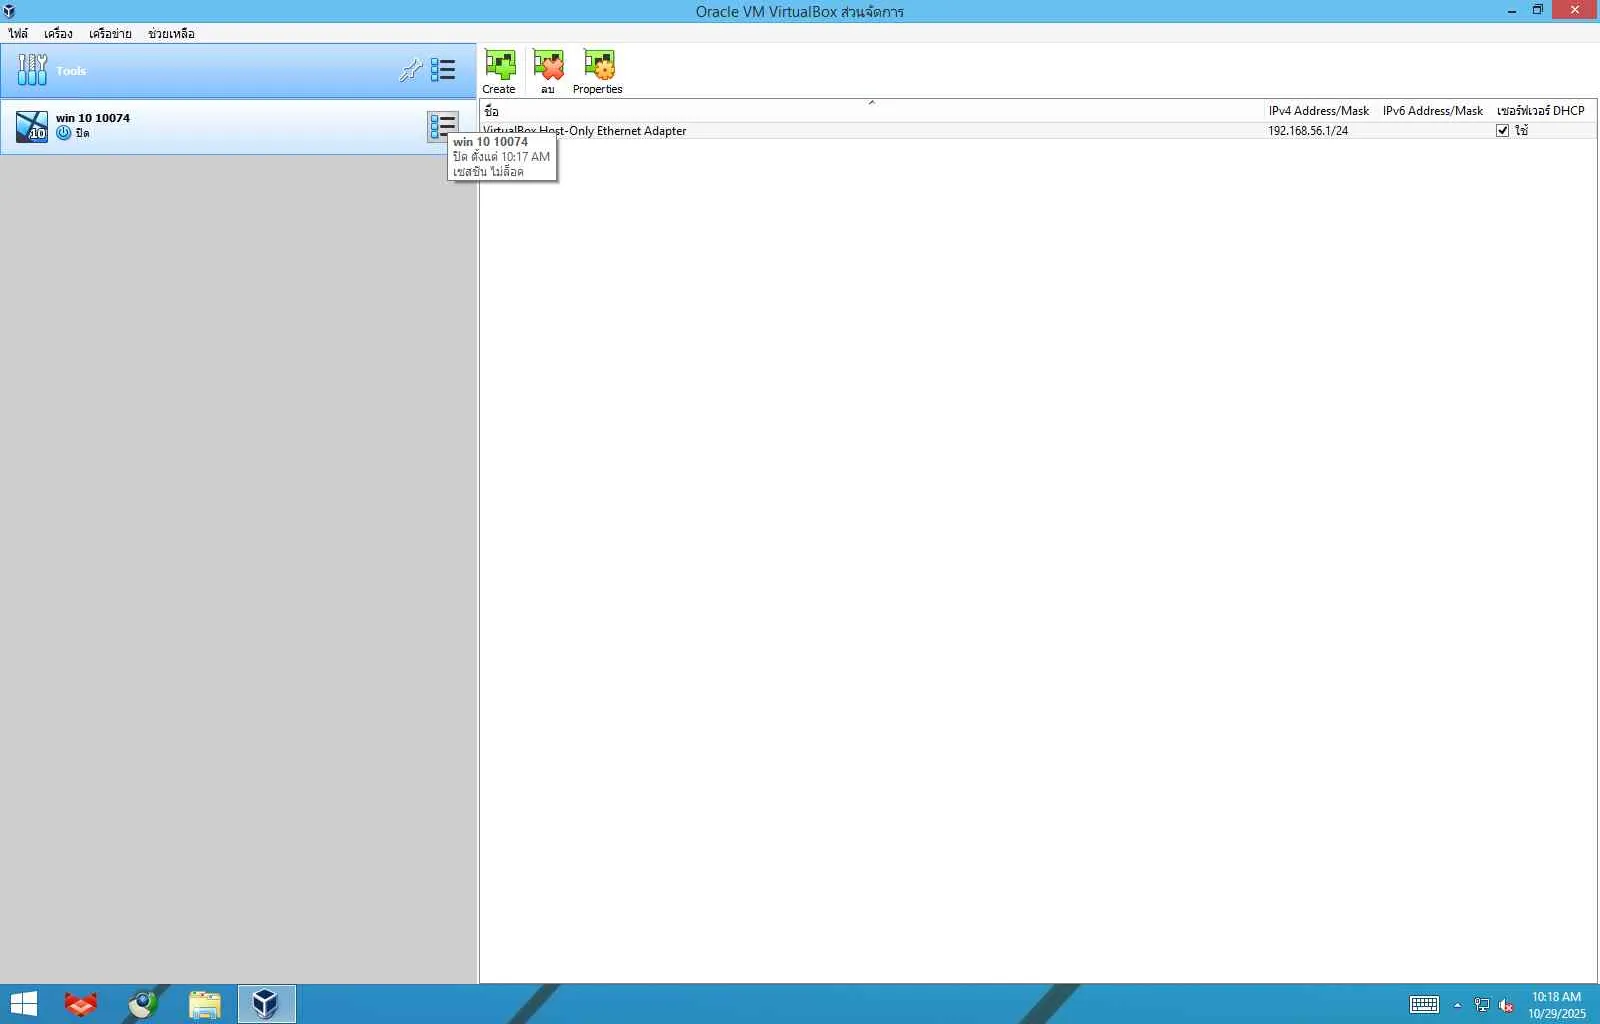Image resolution: width=1600 pixels, height=1024 pixels.
Task: Sort by the IPv6 Address/Mask column header
Action: [x=1433, y=111]
